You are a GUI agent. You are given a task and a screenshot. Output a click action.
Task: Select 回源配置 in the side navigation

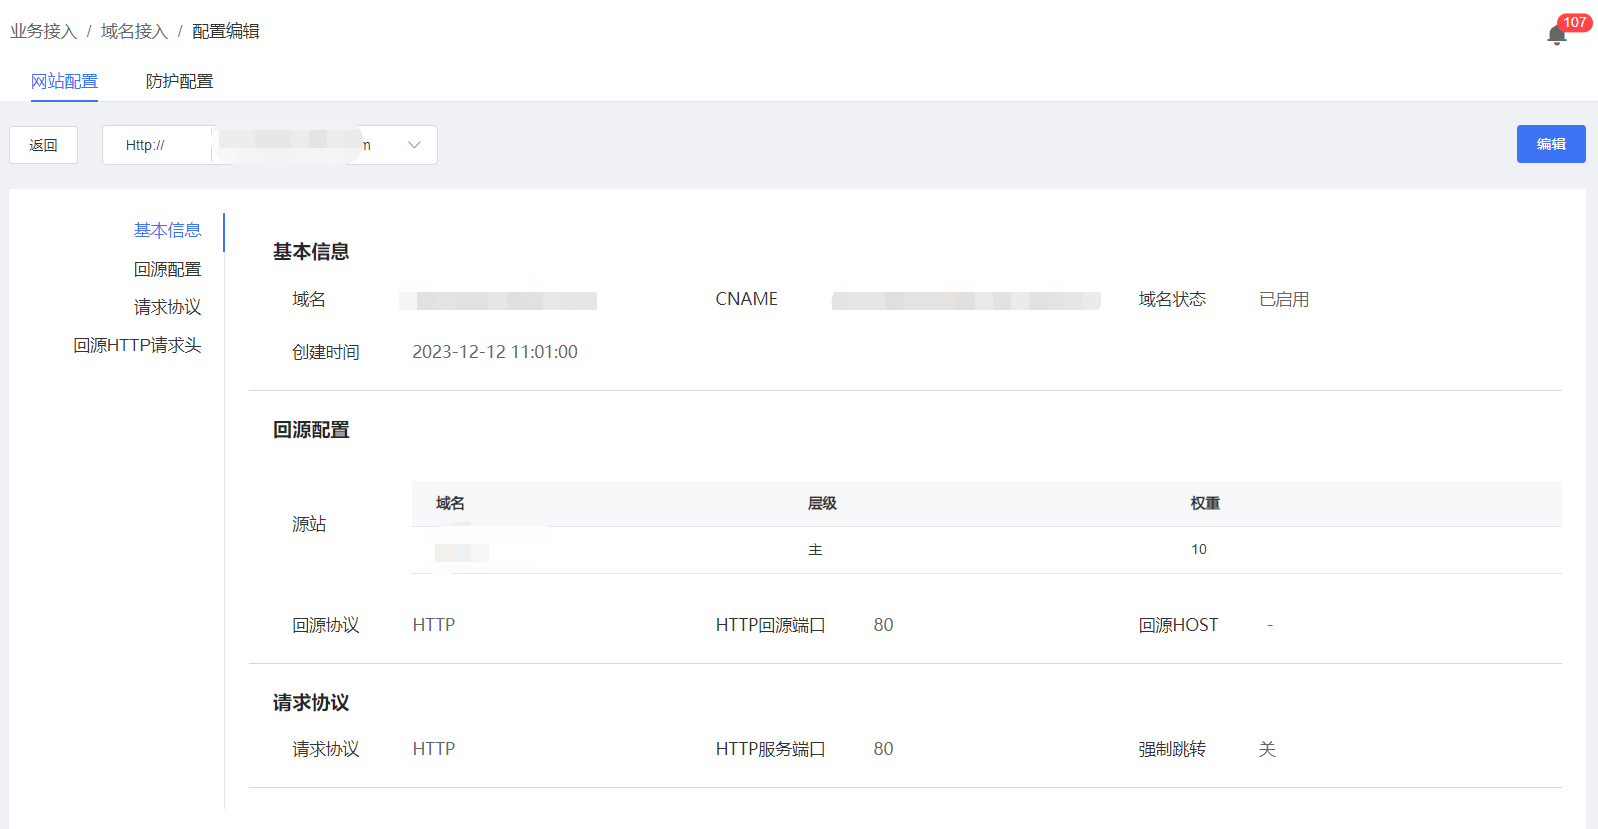167,269
